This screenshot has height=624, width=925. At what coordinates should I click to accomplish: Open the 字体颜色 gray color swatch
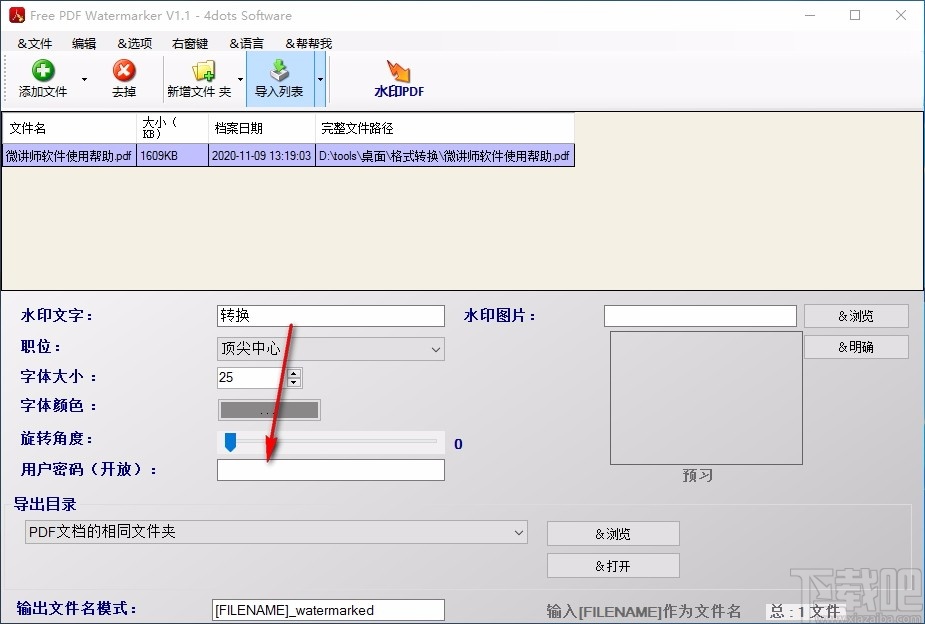[269, 410]
